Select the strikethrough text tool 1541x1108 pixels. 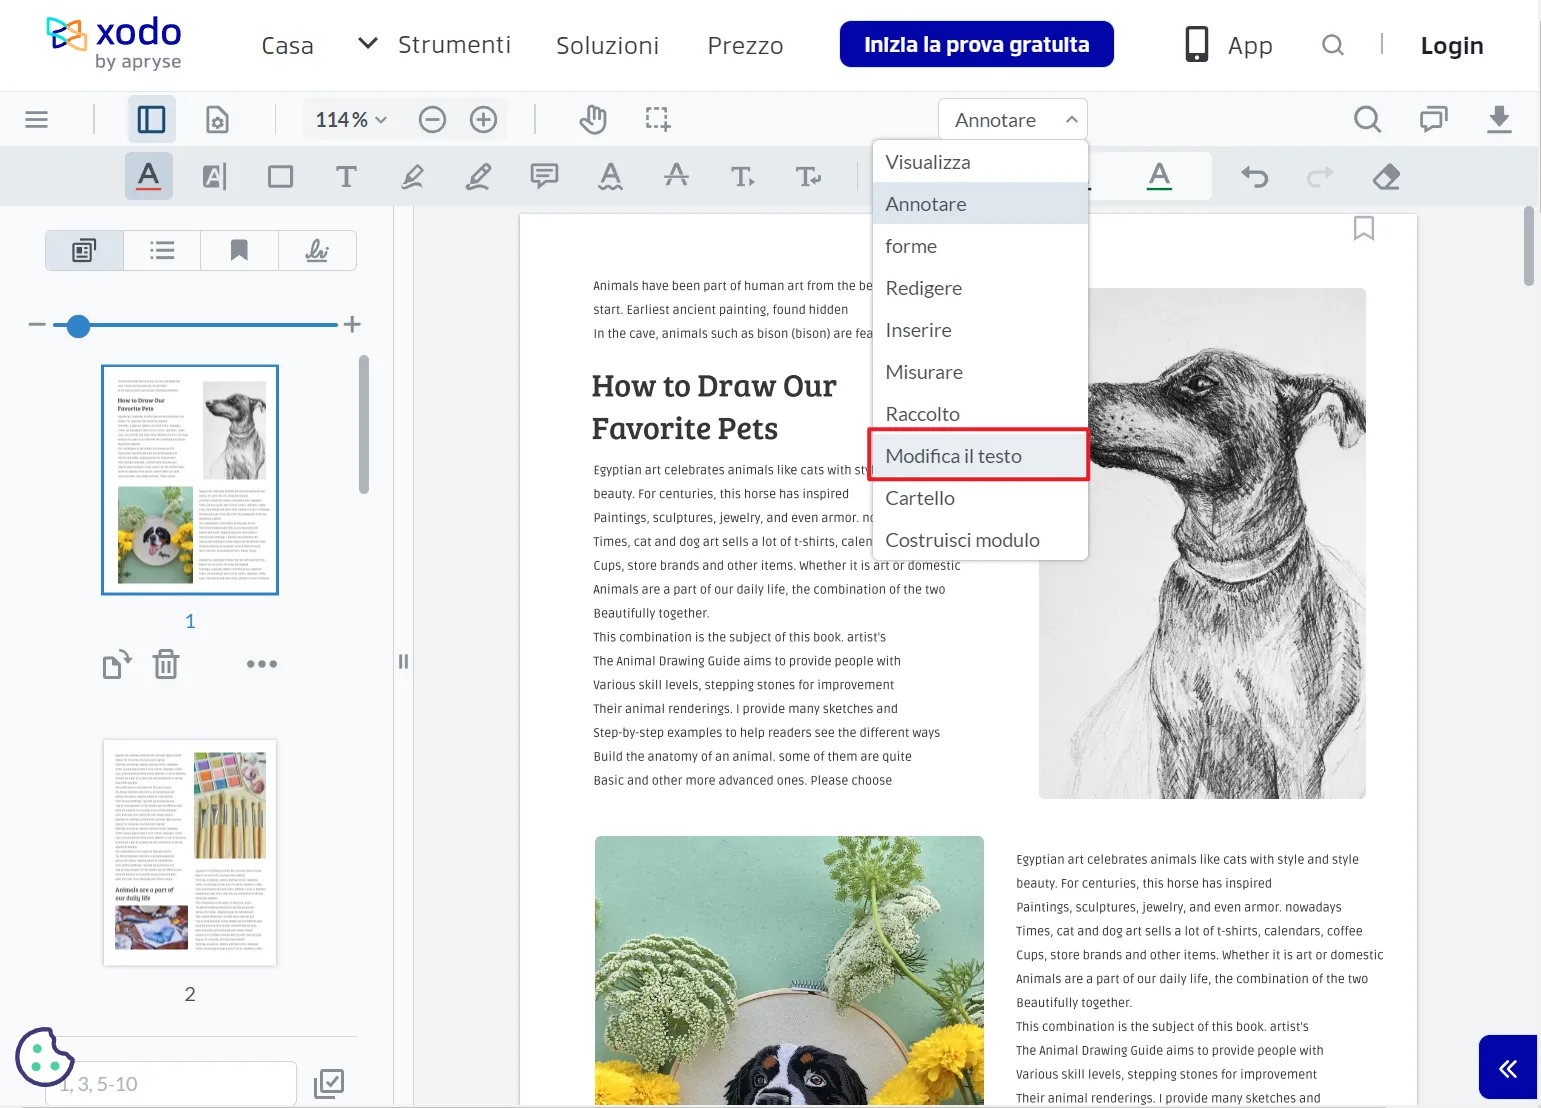676,177
